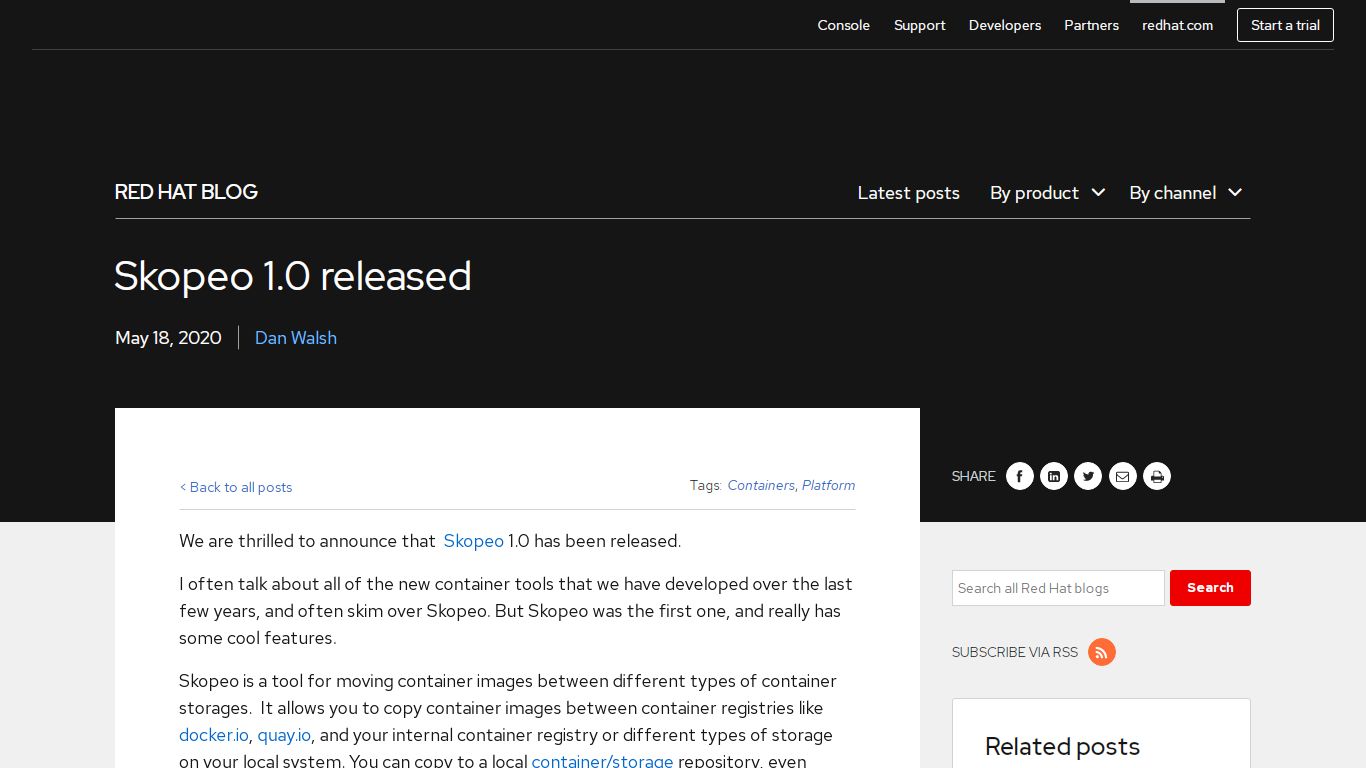Go to the Red Hat Blog home

click(x=186, y=192)
